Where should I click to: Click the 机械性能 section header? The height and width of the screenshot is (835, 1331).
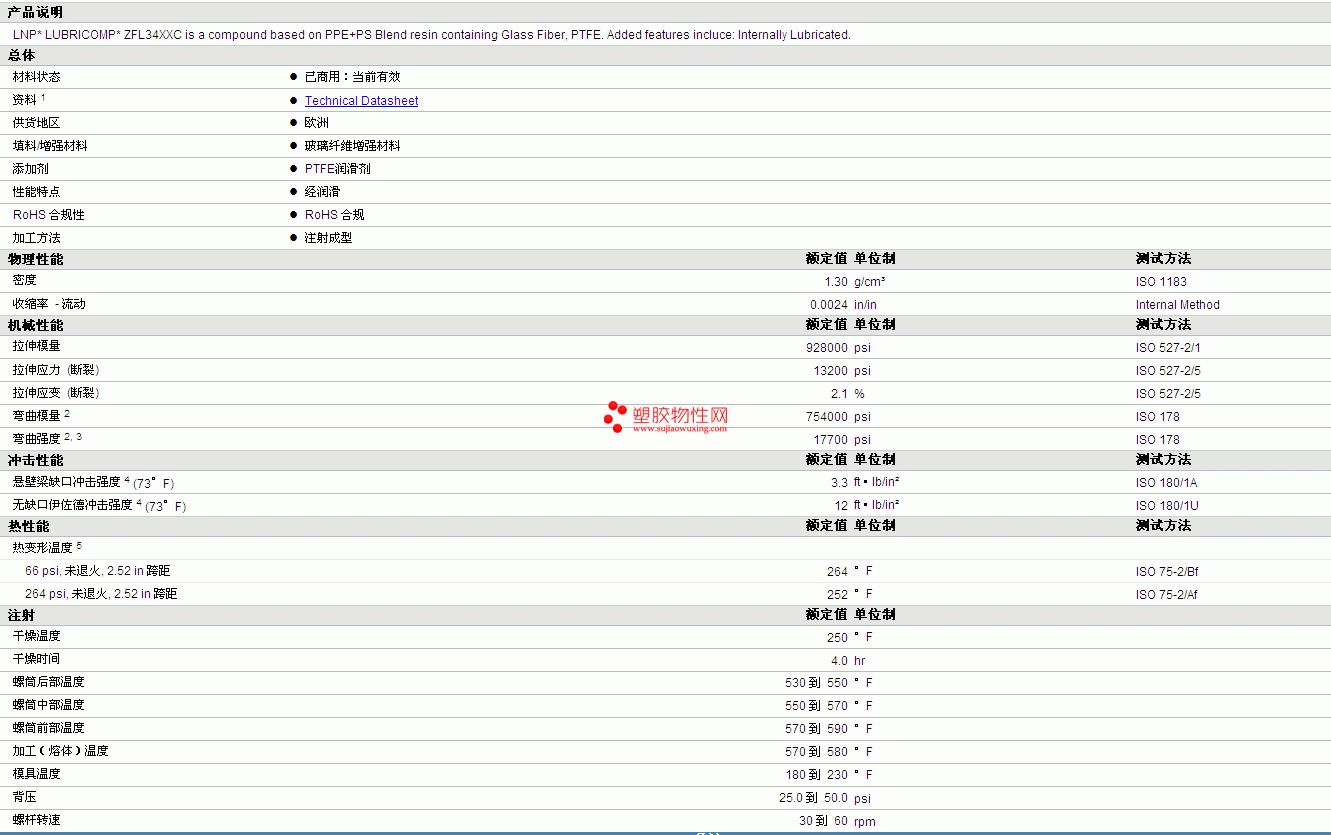point(35,325)
